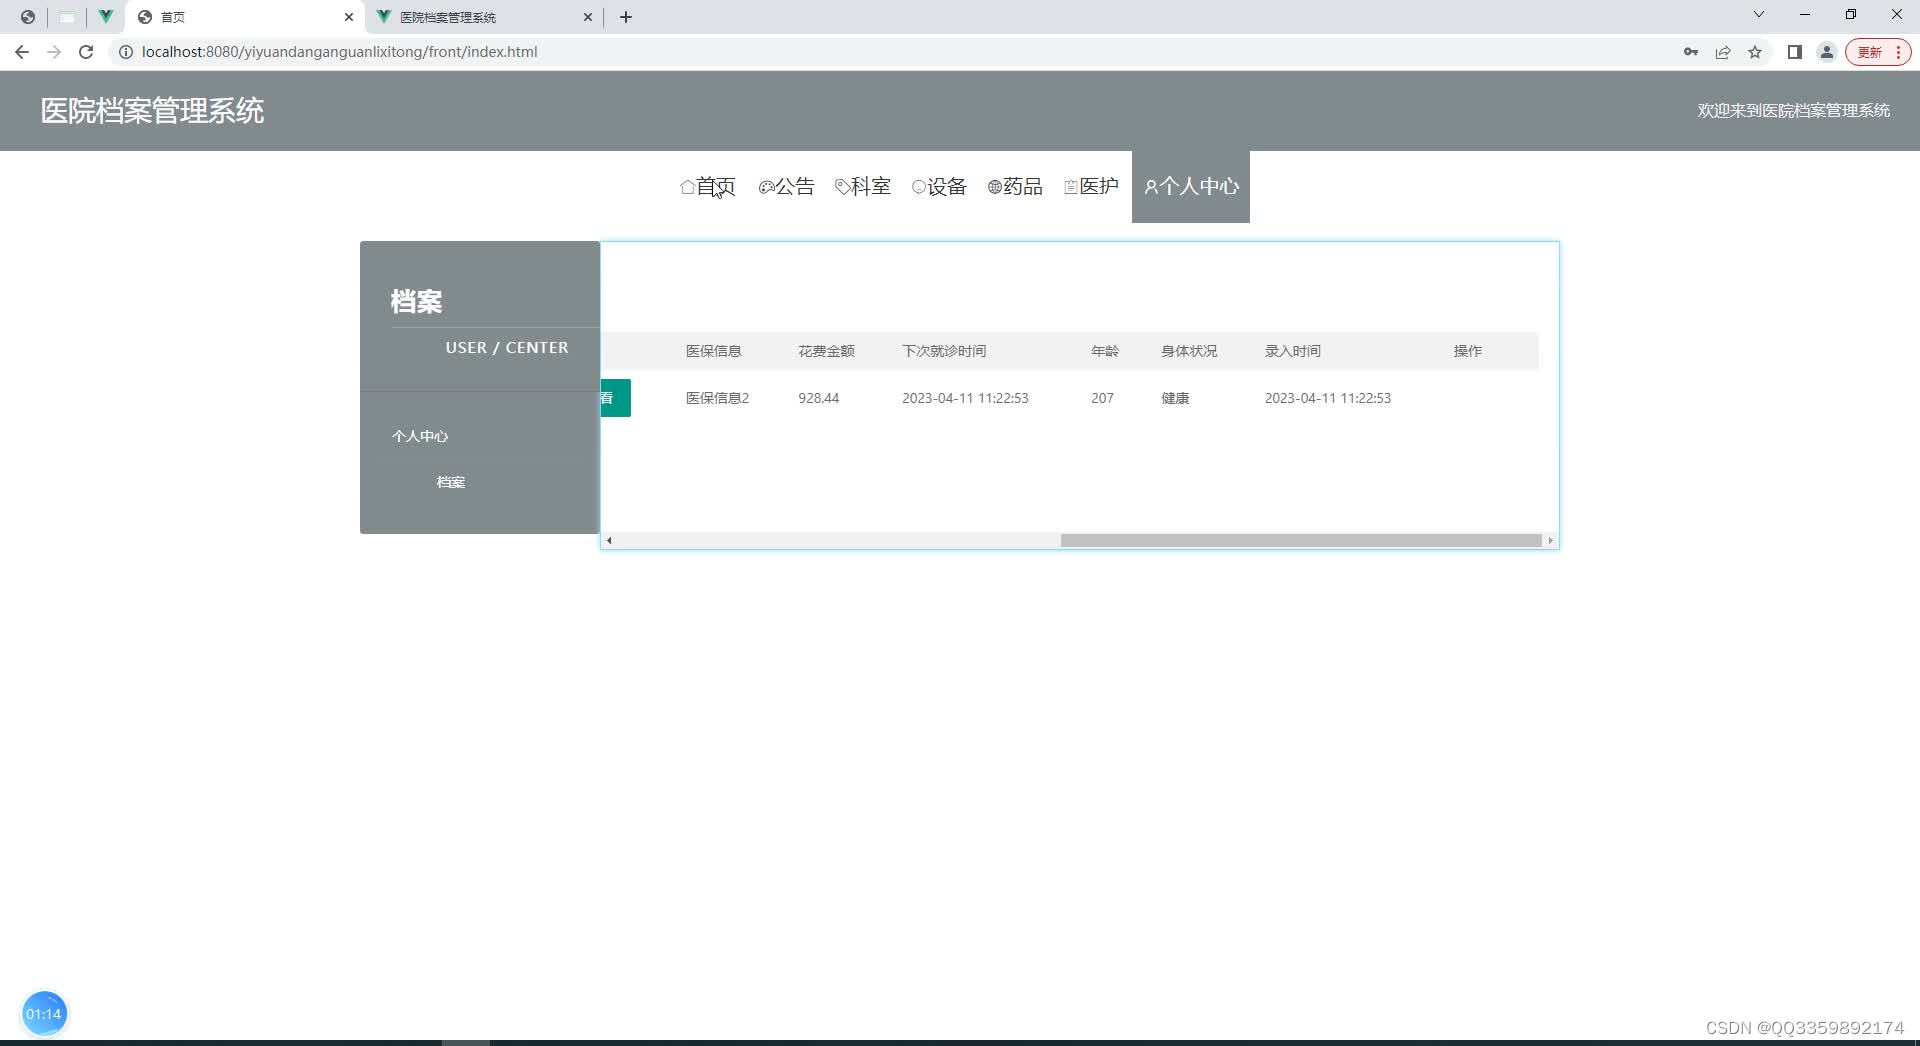
Task: Open the browser side panel
Action: click(x=1795, y=52)
